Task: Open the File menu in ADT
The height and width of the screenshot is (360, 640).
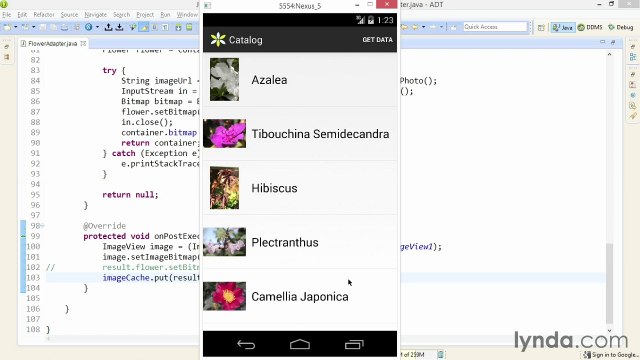Action: click(7, 15)
